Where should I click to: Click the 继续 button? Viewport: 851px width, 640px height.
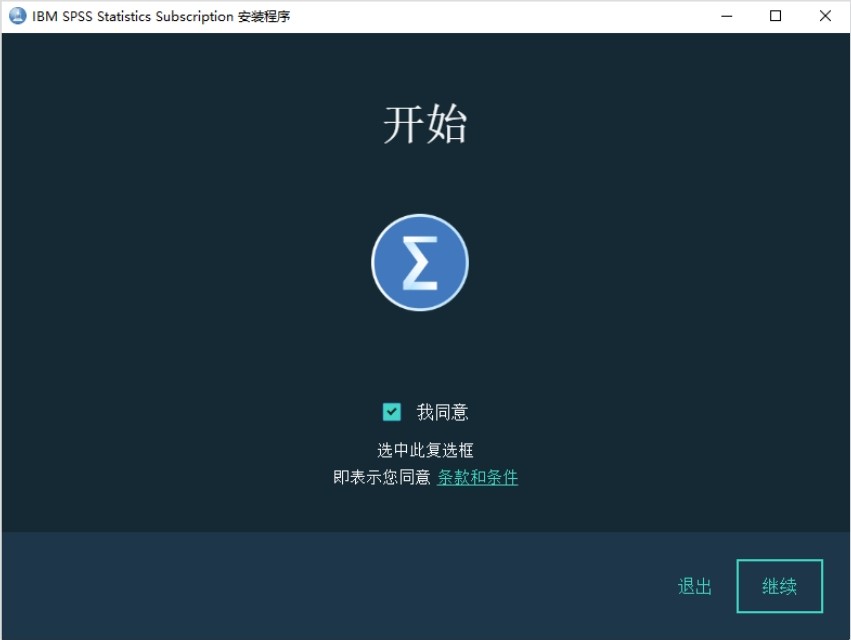click(779, 586)
